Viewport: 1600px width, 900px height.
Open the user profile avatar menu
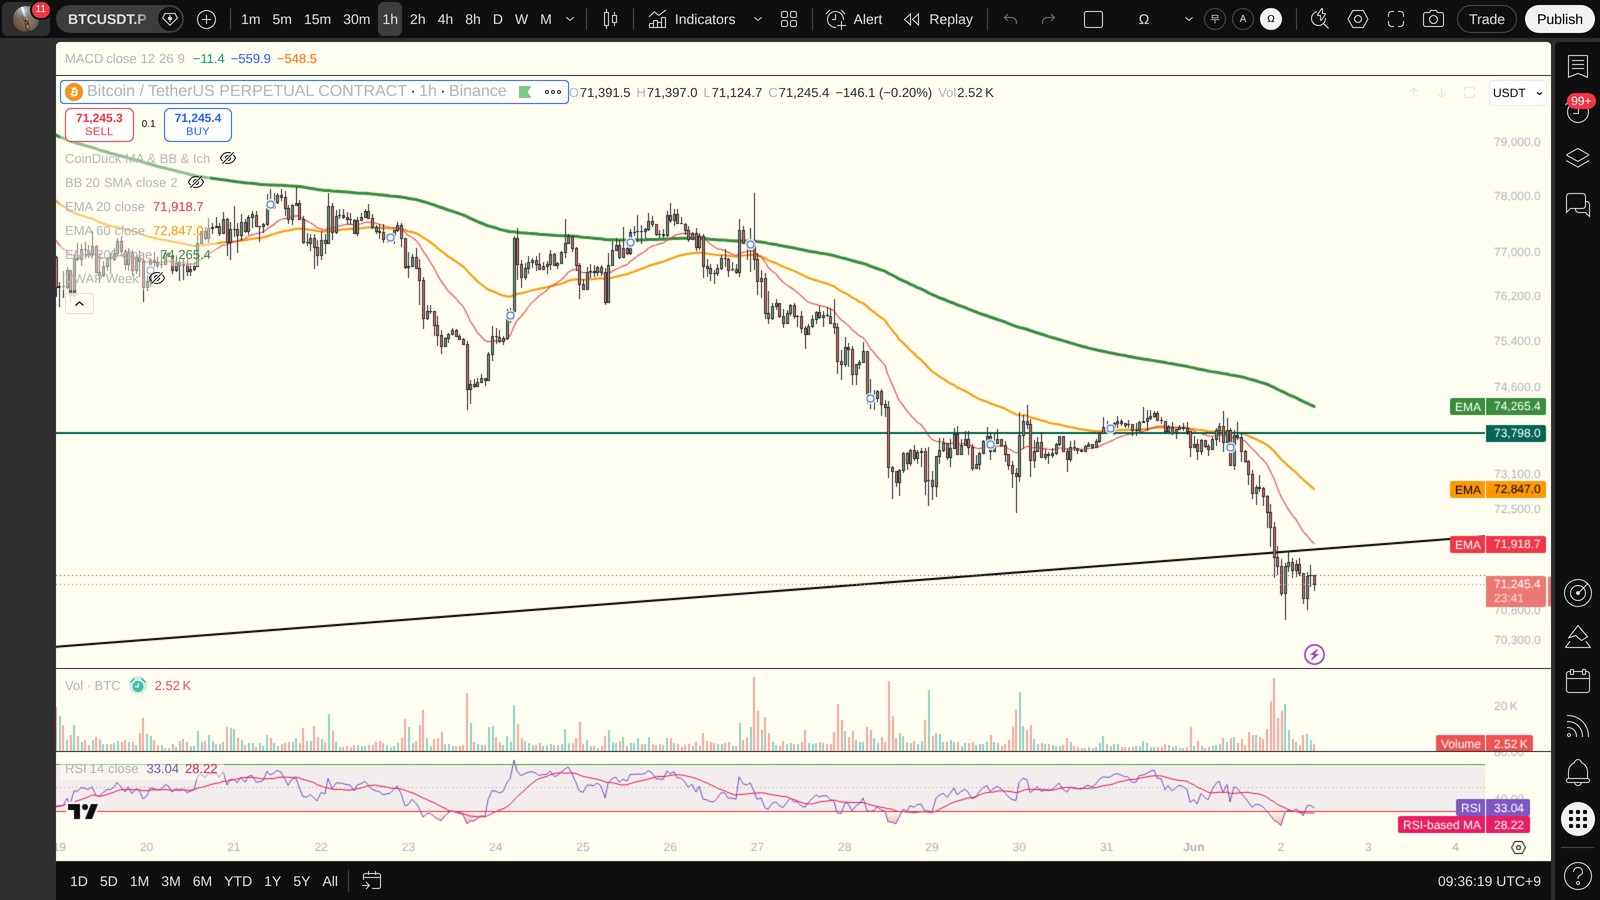click(x=26, y=19)
